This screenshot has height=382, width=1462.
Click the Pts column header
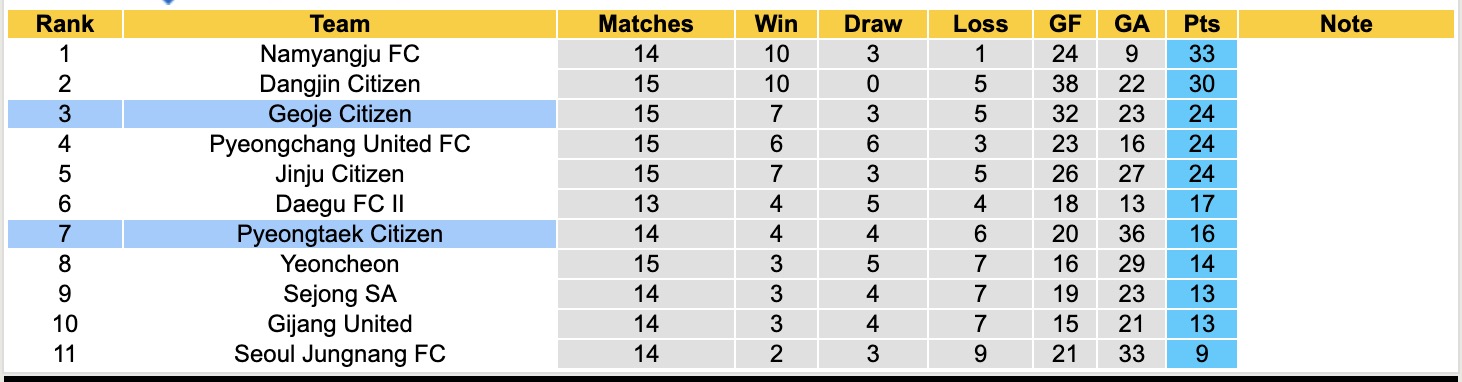pos(1201,24)
